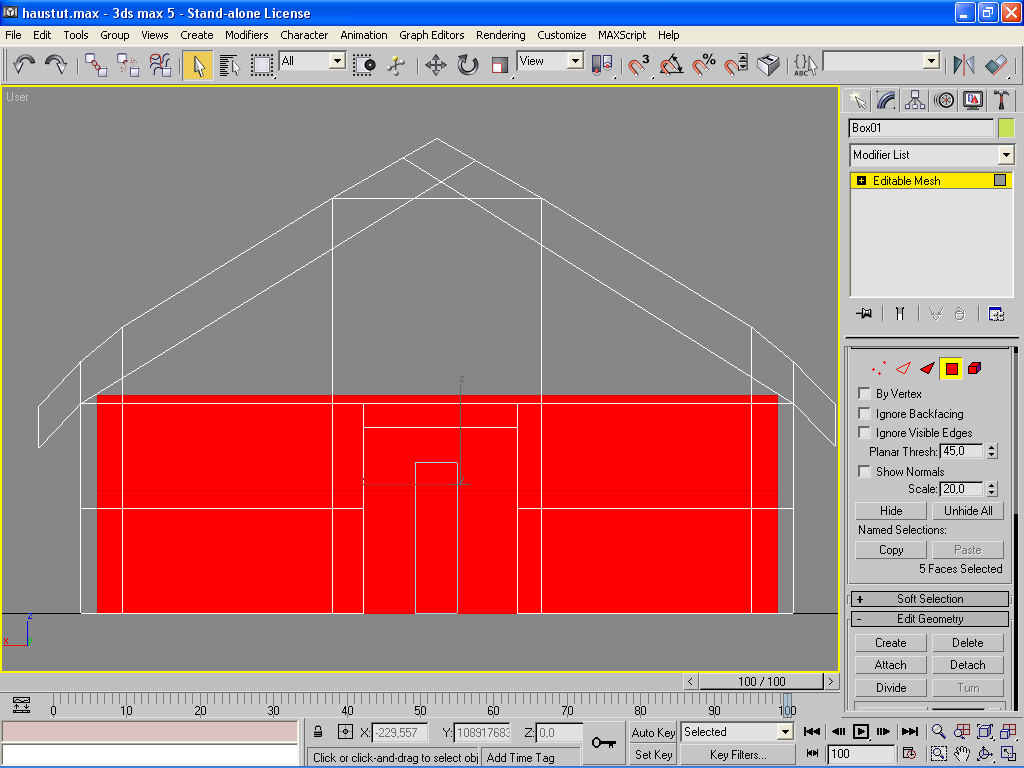Click the Undo arrow in the toolbar
The height and width of the screenshot is (768, 1024).
click(x=24, y=65)
